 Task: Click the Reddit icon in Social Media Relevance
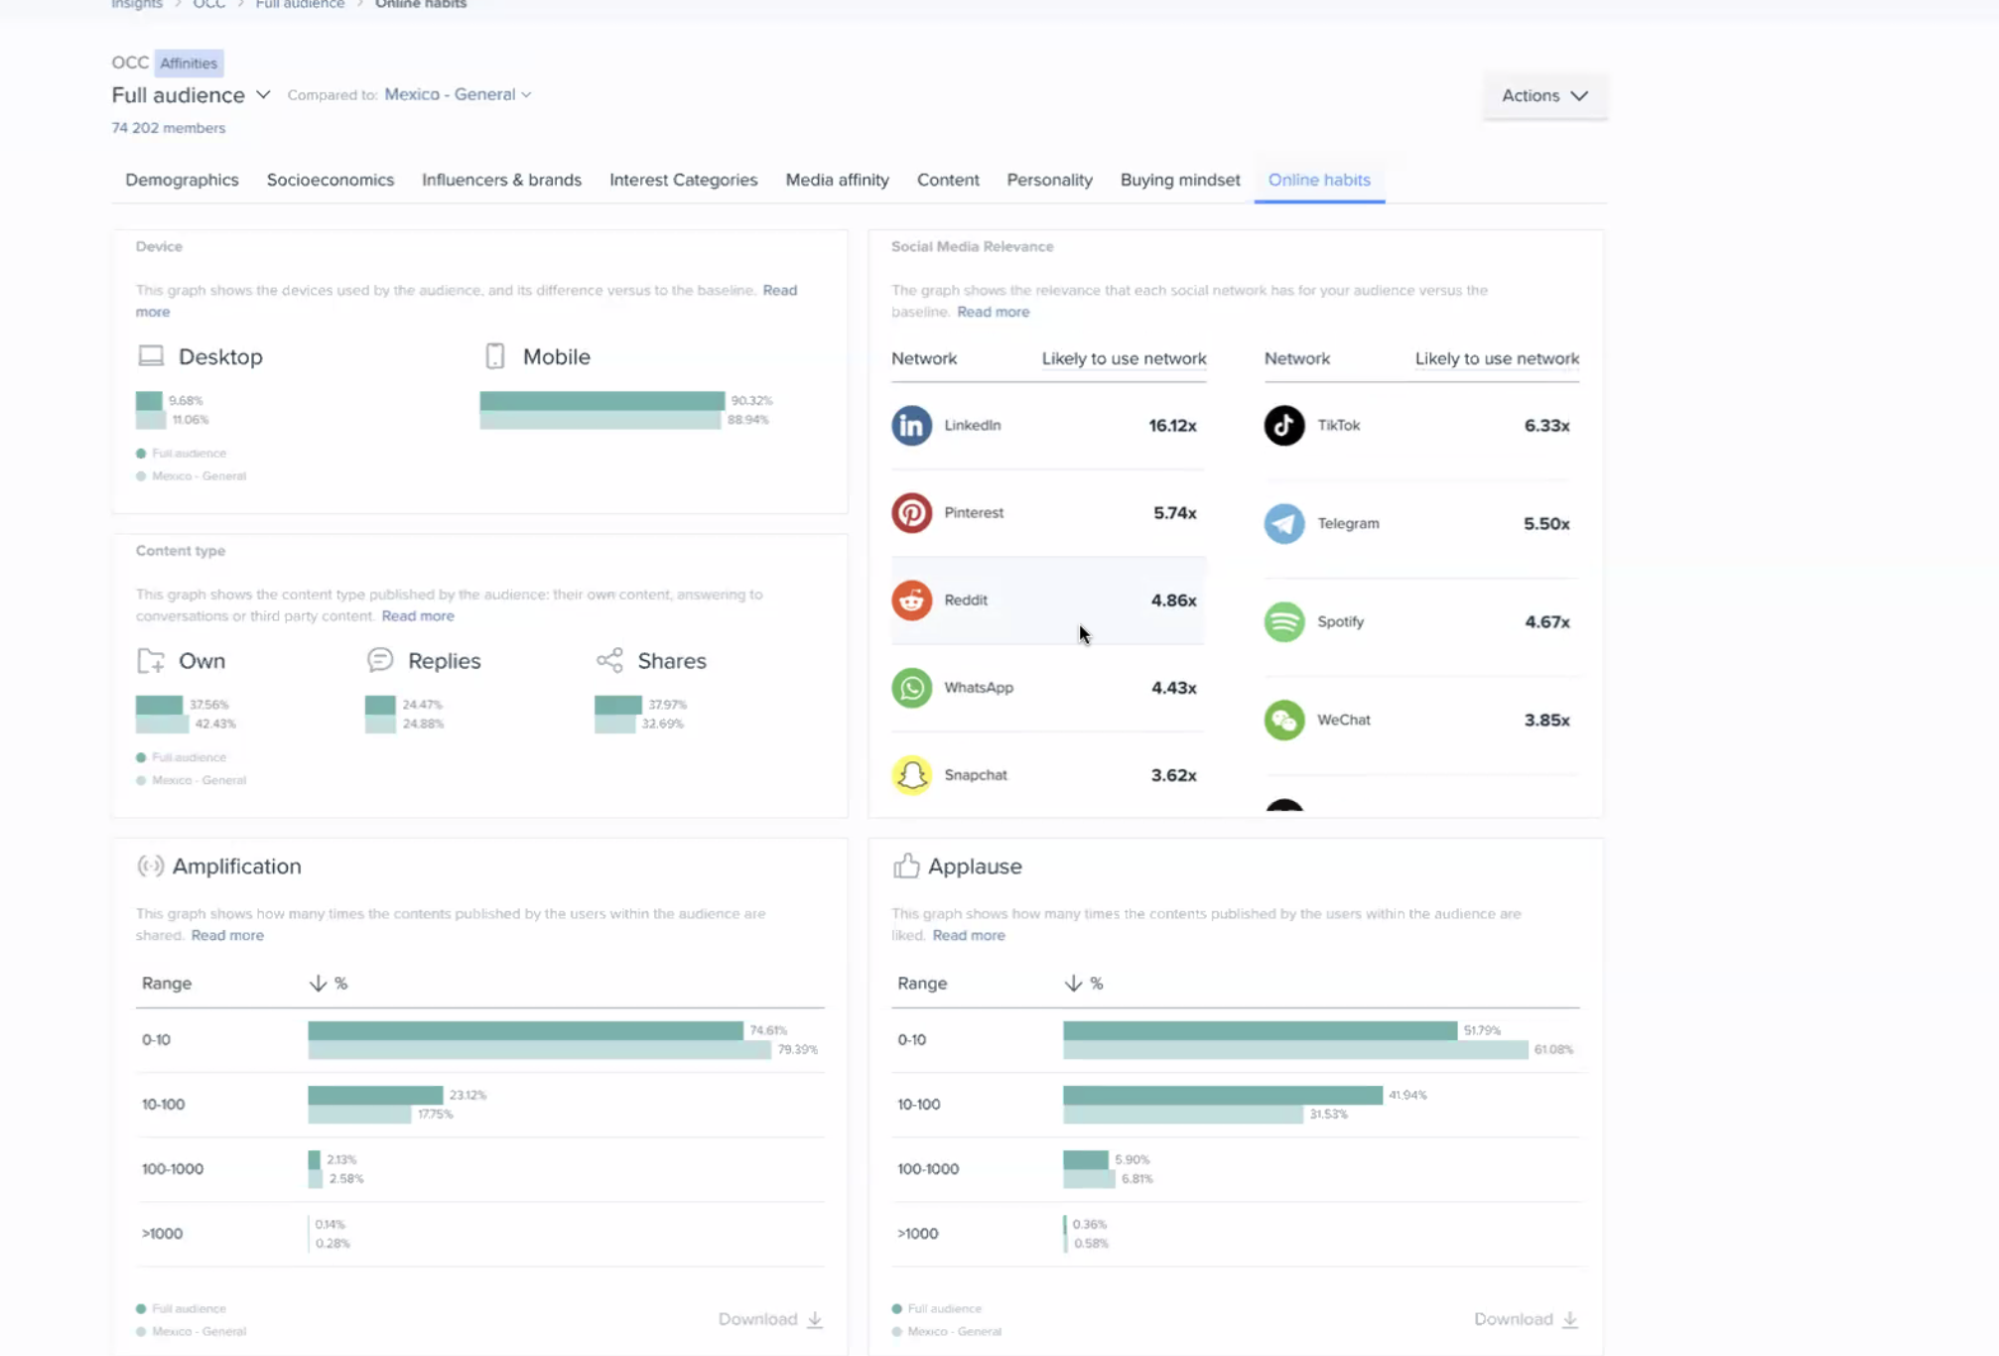tap(911, 600)
